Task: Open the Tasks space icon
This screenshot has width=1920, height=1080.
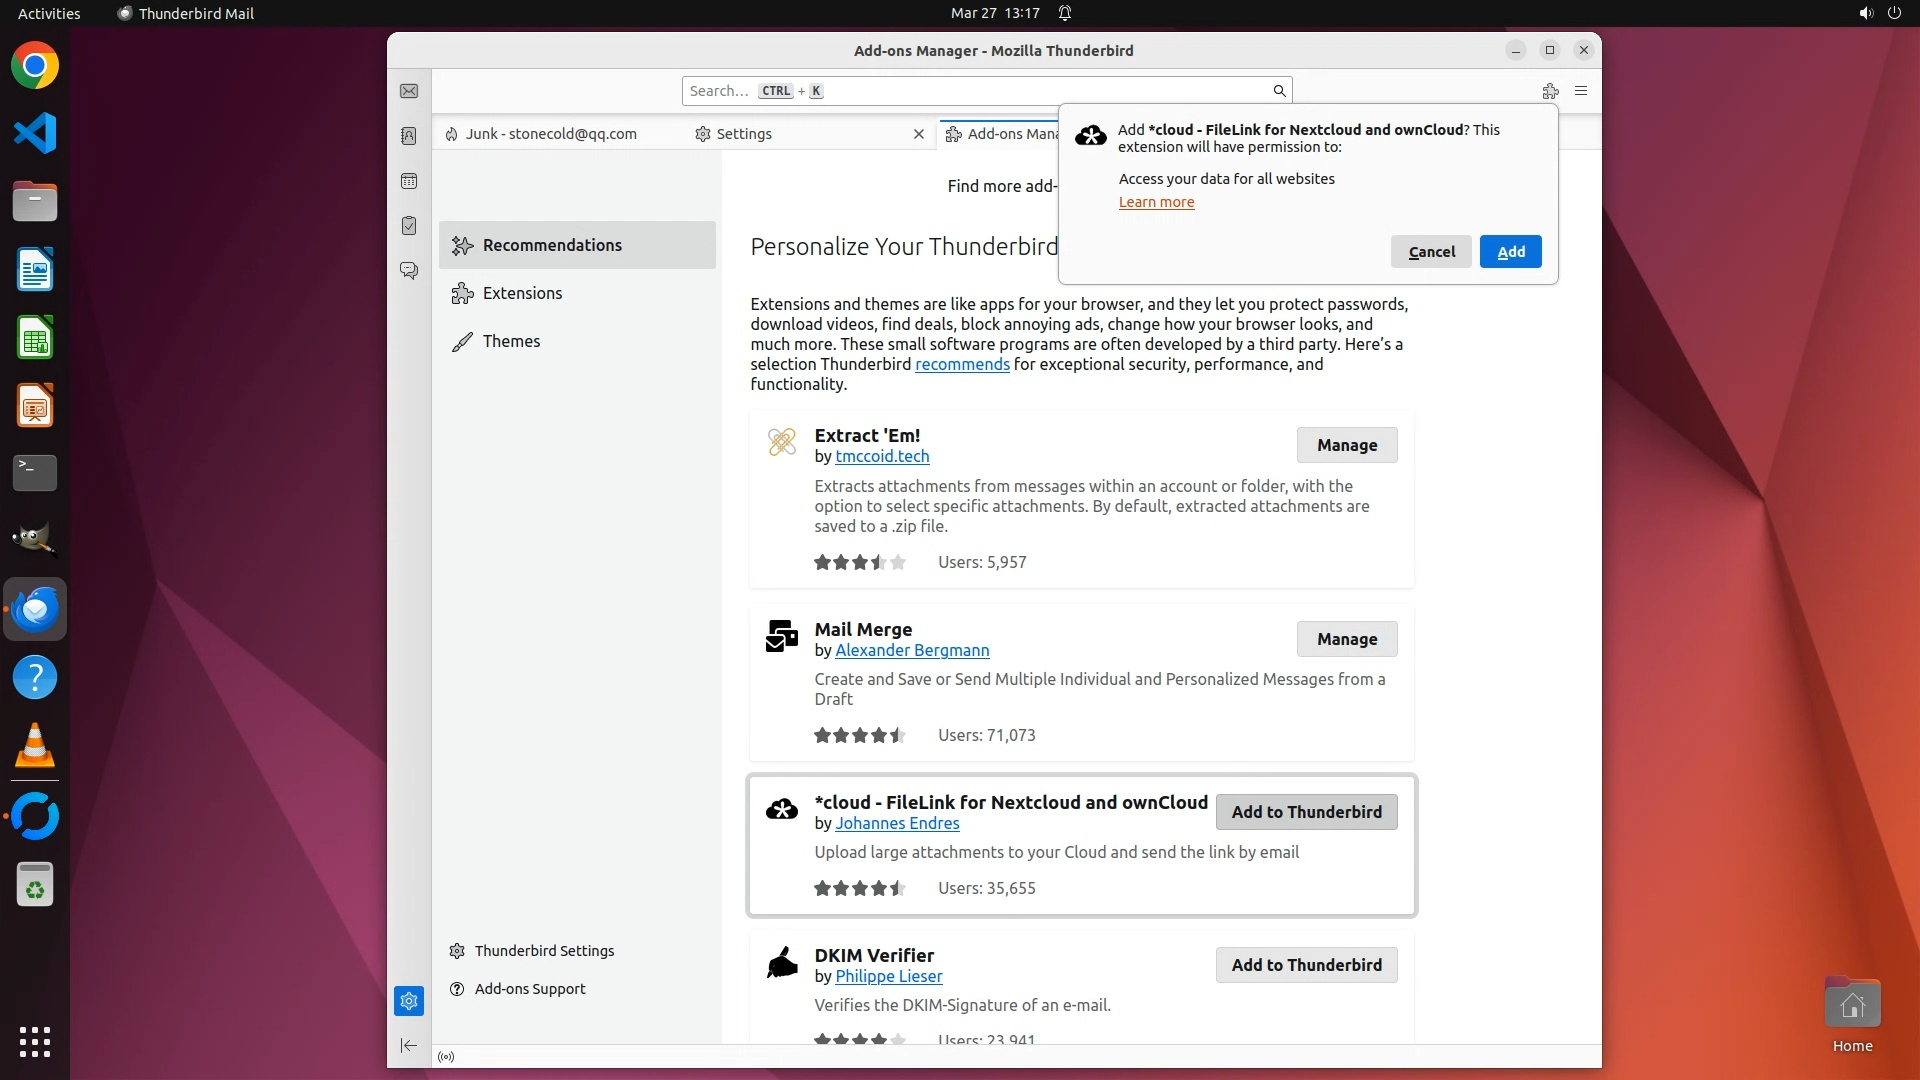Action: [409, 226]
